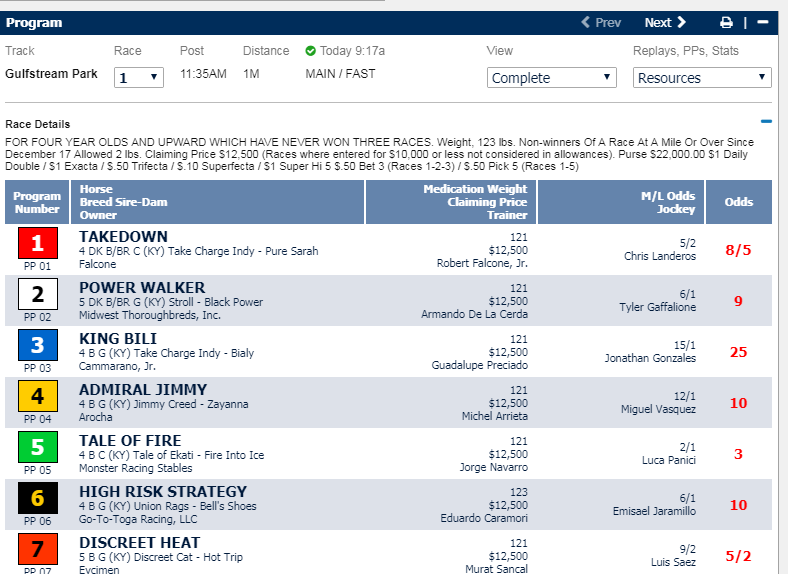Viewport: 788px width, 574px height.
Task: Click black program number 6 badge
Action: point(37,498)
